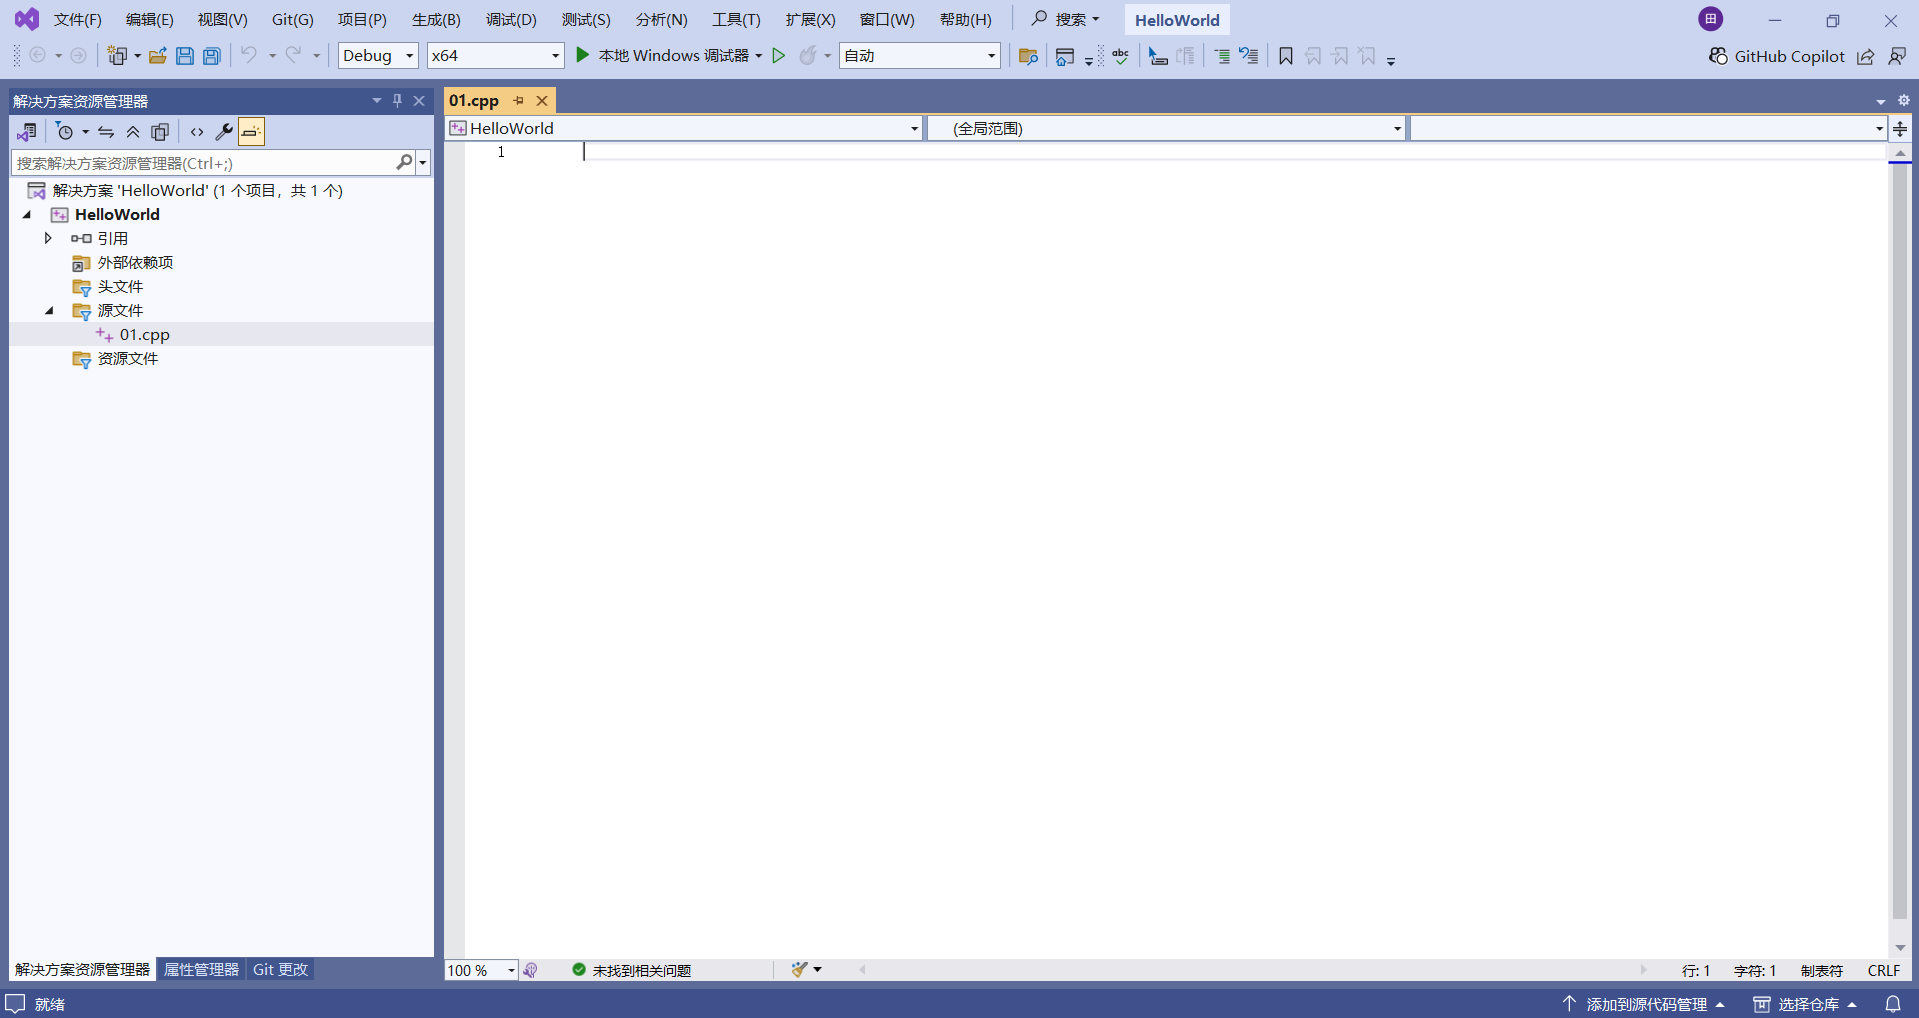Start debugging with the green play arrow

(582, 55)
